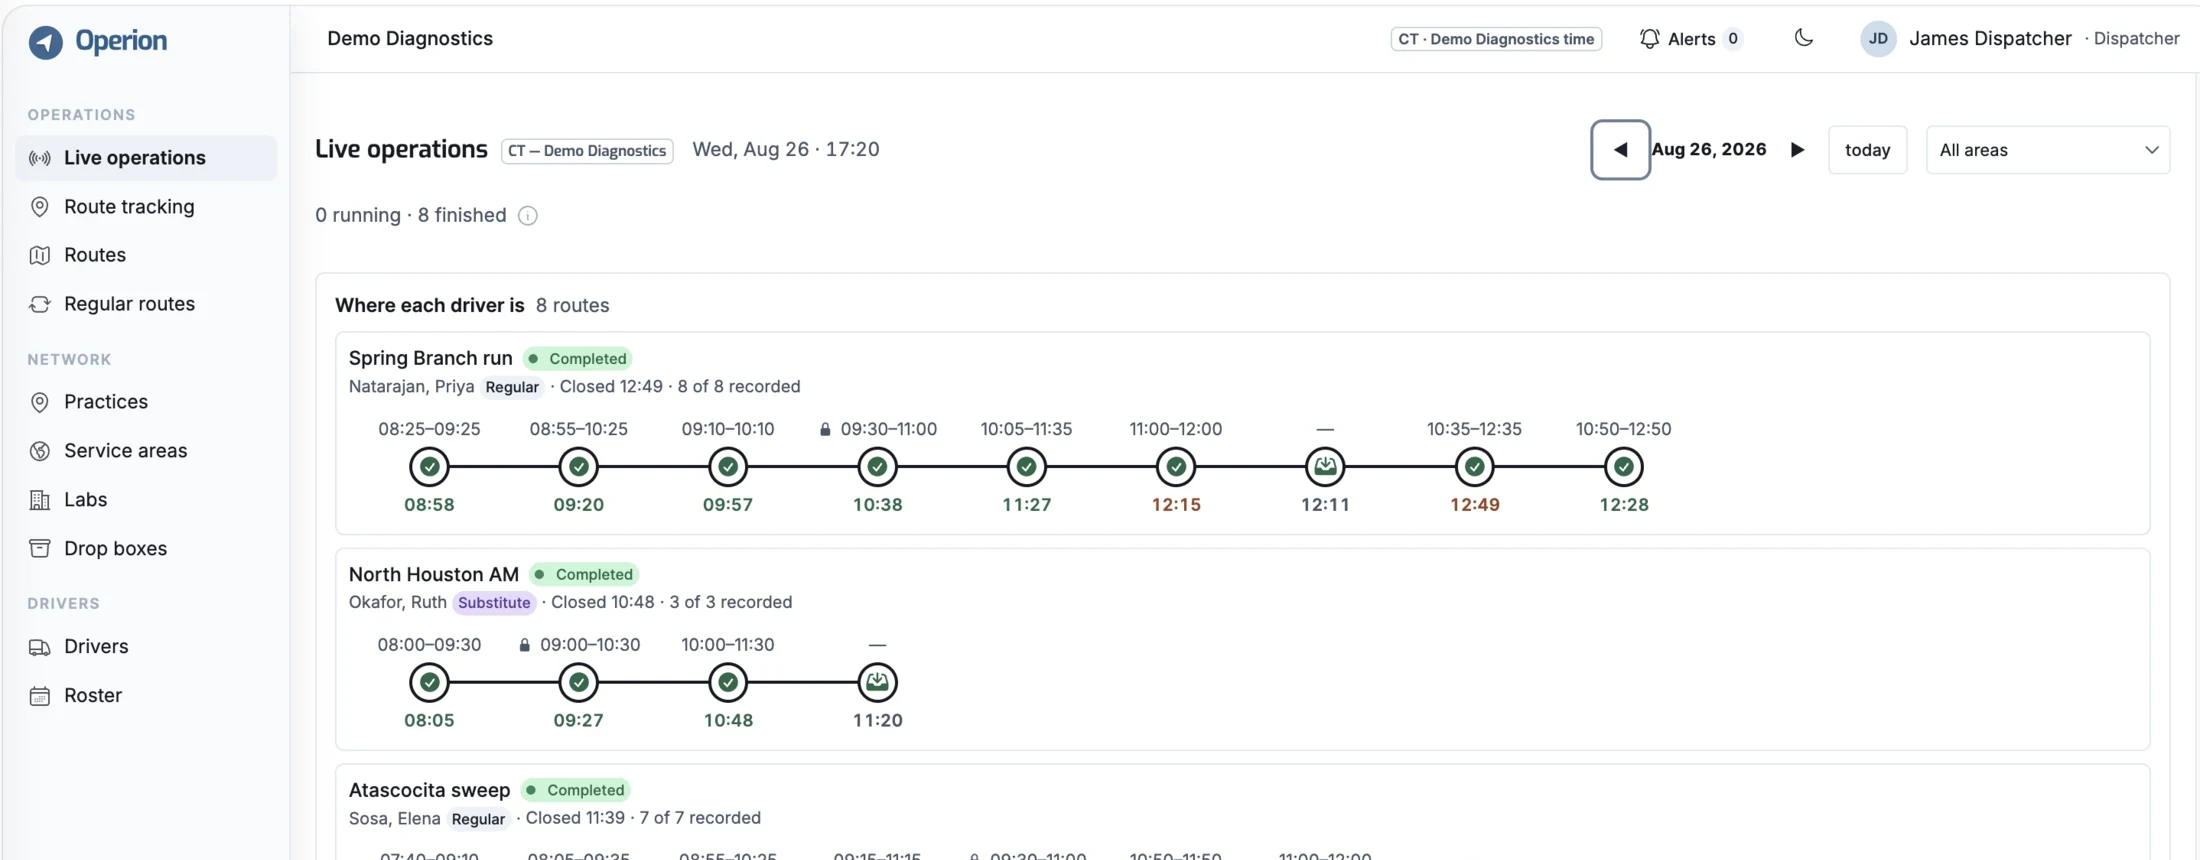Click Spring Branch late stop marker at 12:15

tap(1176, 467)
